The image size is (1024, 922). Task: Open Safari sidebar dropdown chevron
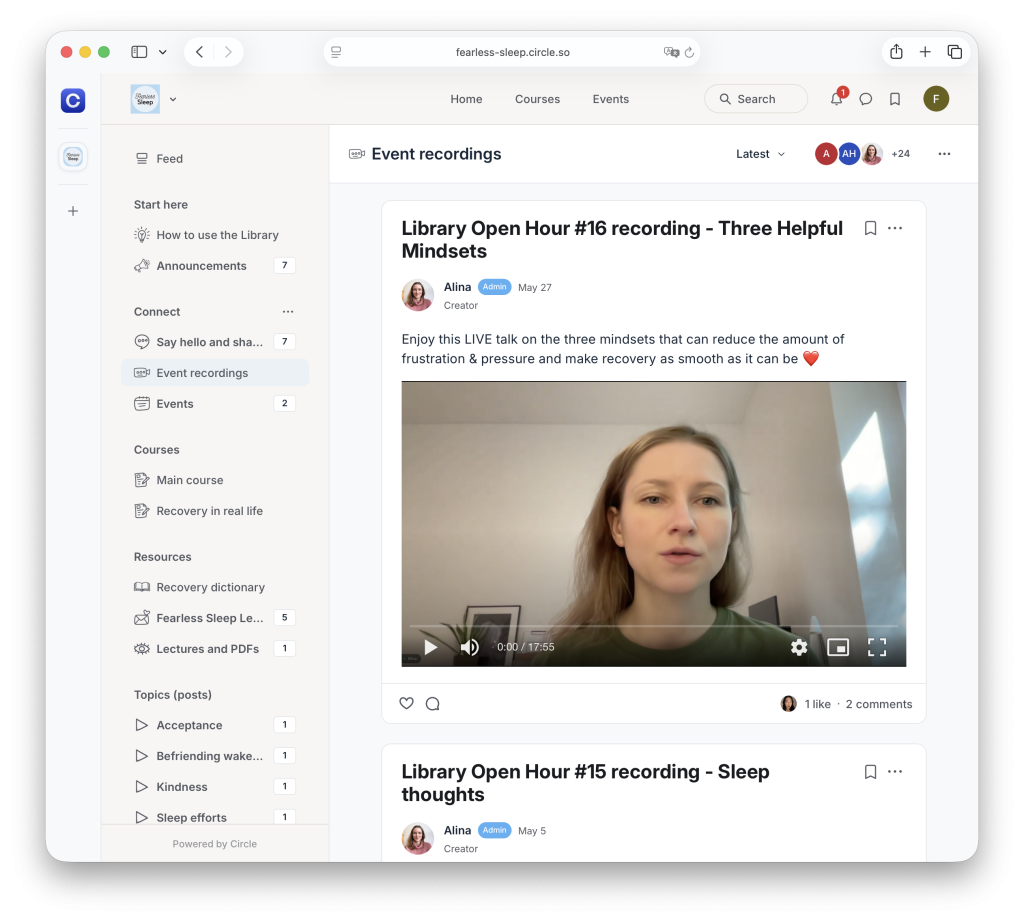tap(163, 52)
